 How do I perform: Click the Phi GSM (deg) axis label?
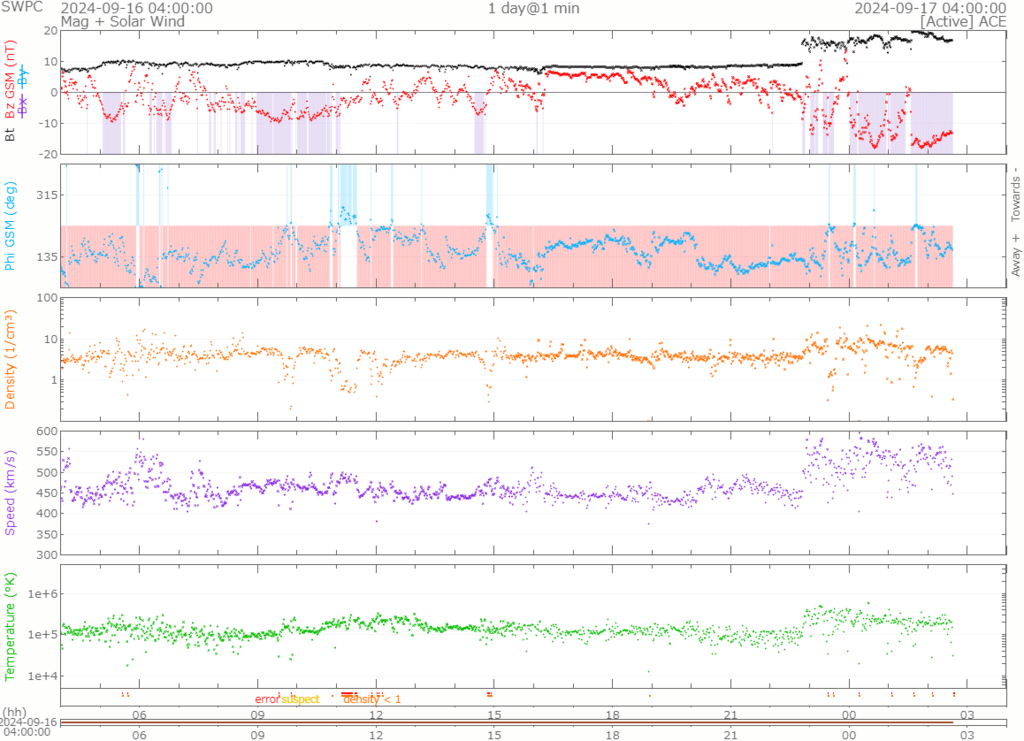click(11, 226)
